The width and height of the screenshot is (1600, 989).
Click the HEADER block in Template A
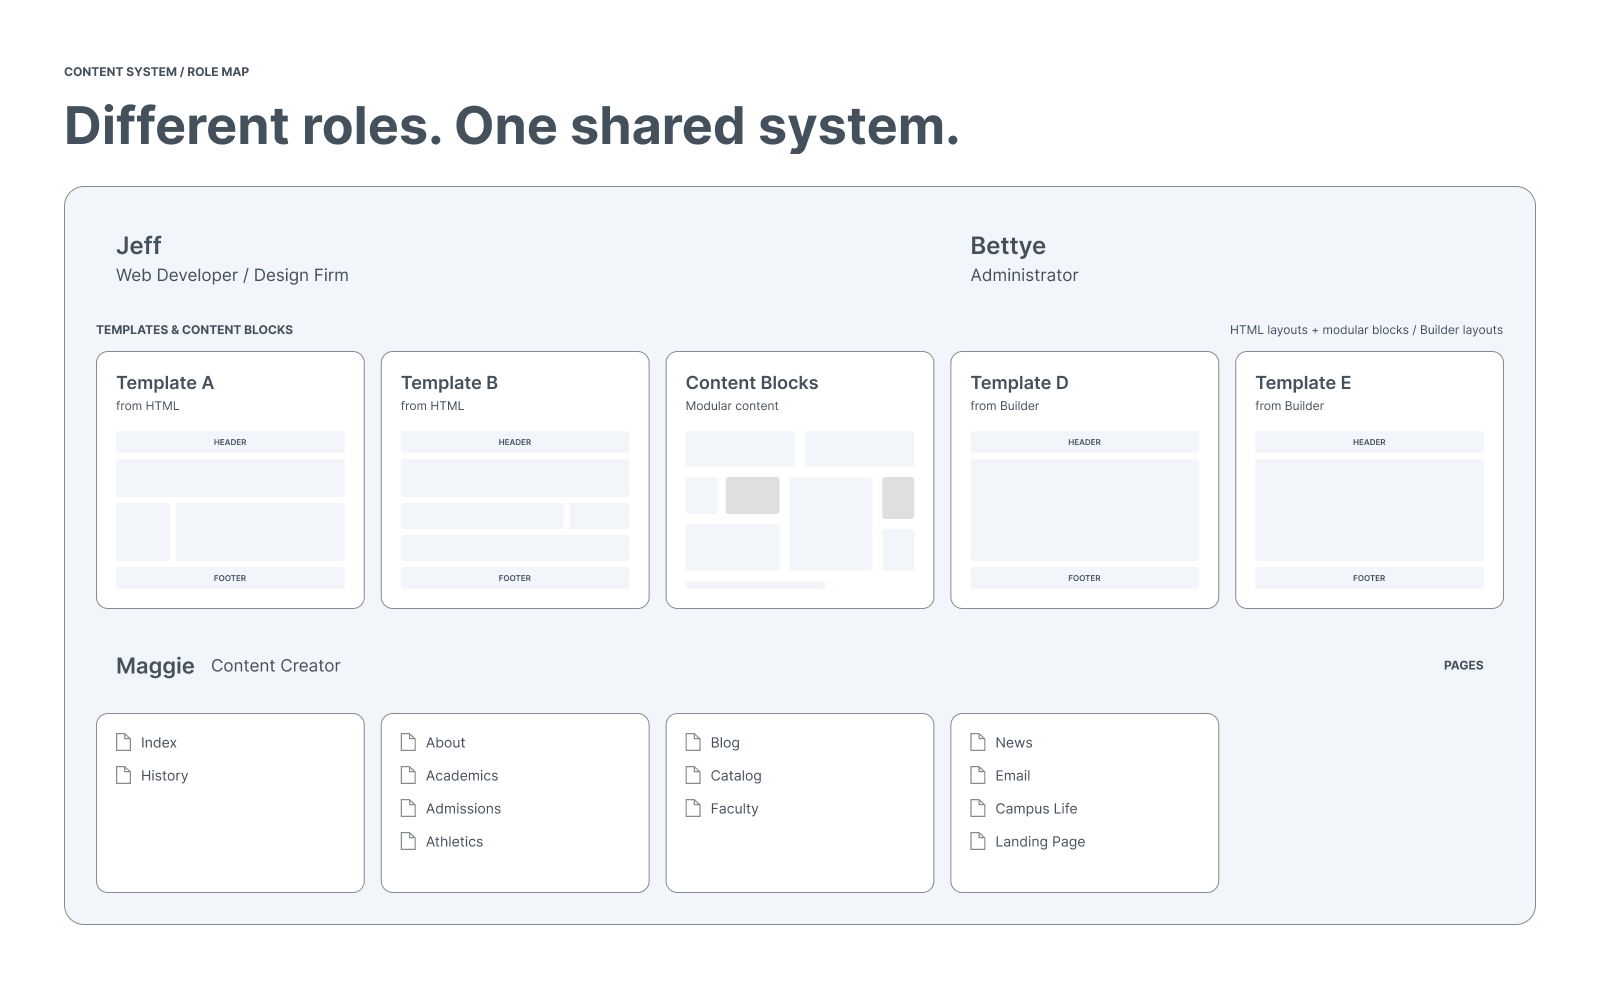[x=230, y=442]
